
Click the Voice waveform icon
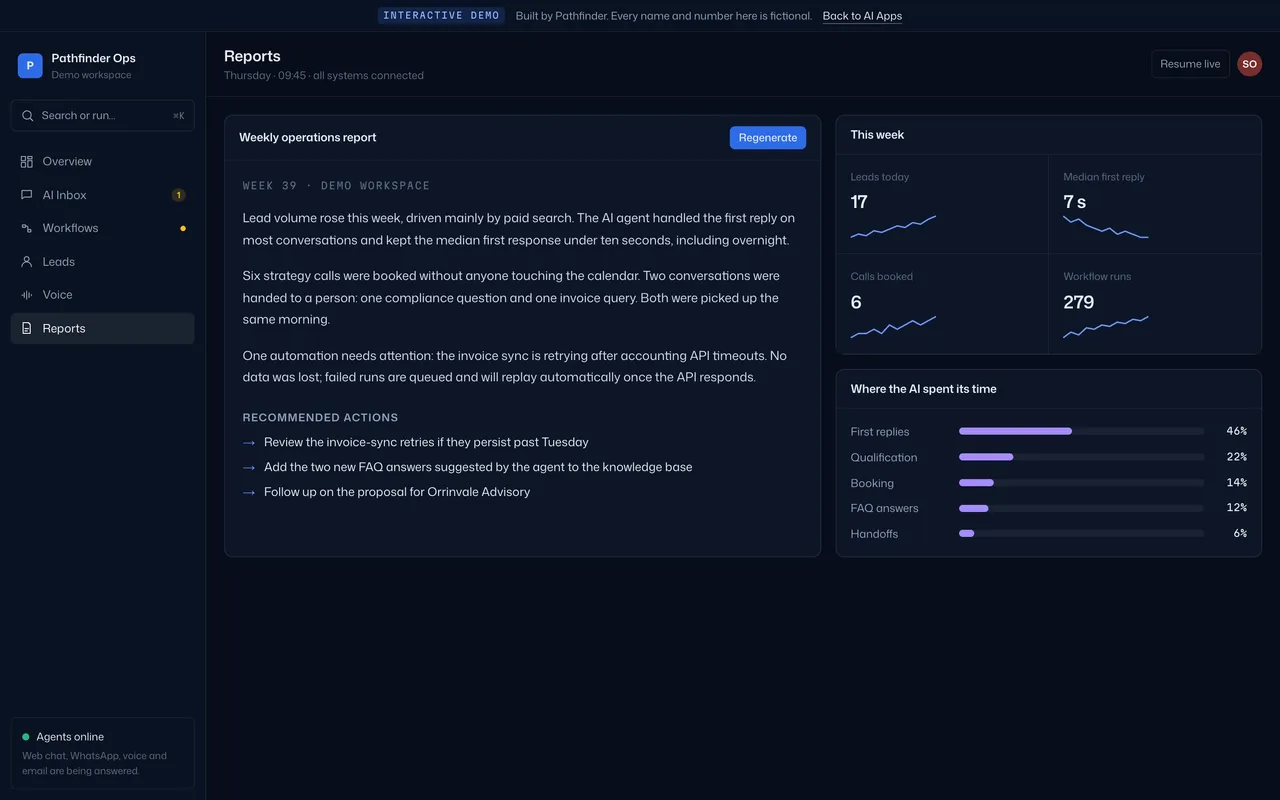click(27, 295)
